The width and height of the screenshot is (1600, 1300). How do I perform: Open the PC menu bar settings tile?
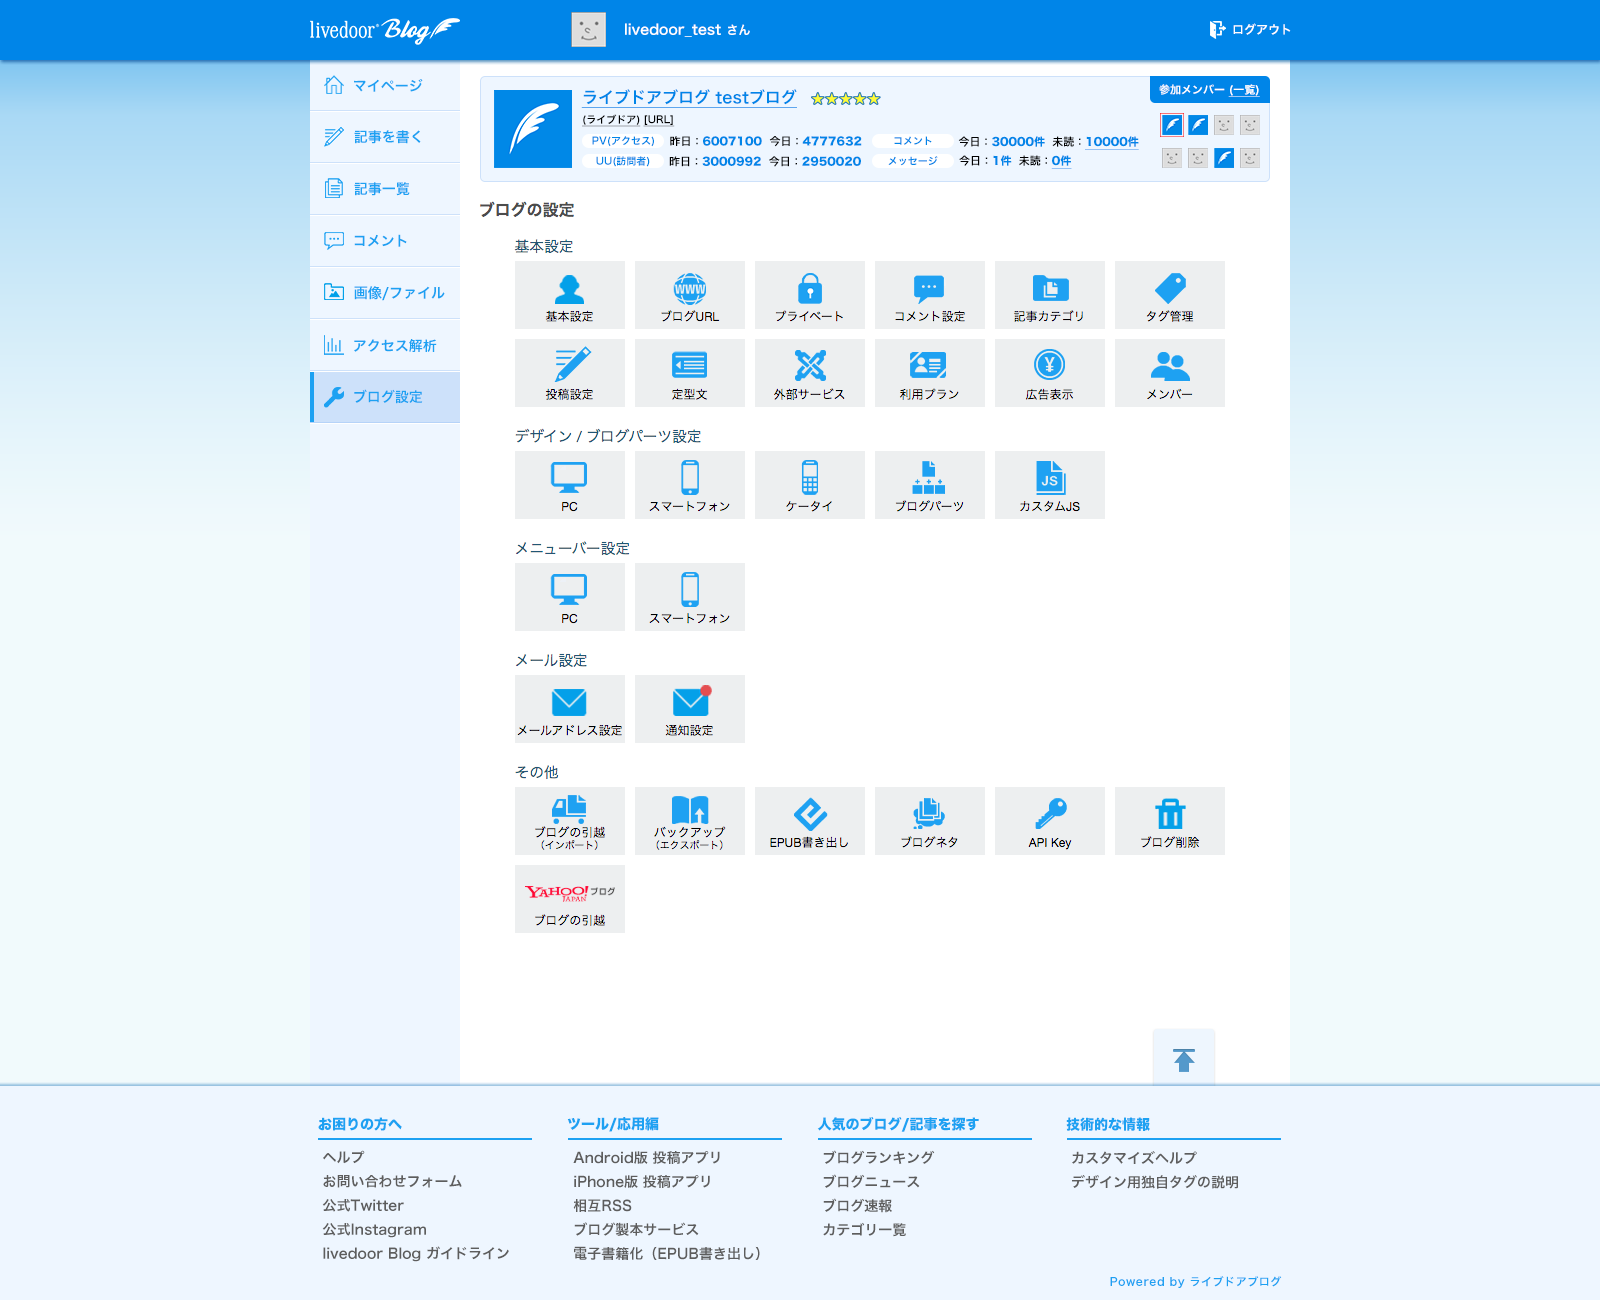(570, 597)
